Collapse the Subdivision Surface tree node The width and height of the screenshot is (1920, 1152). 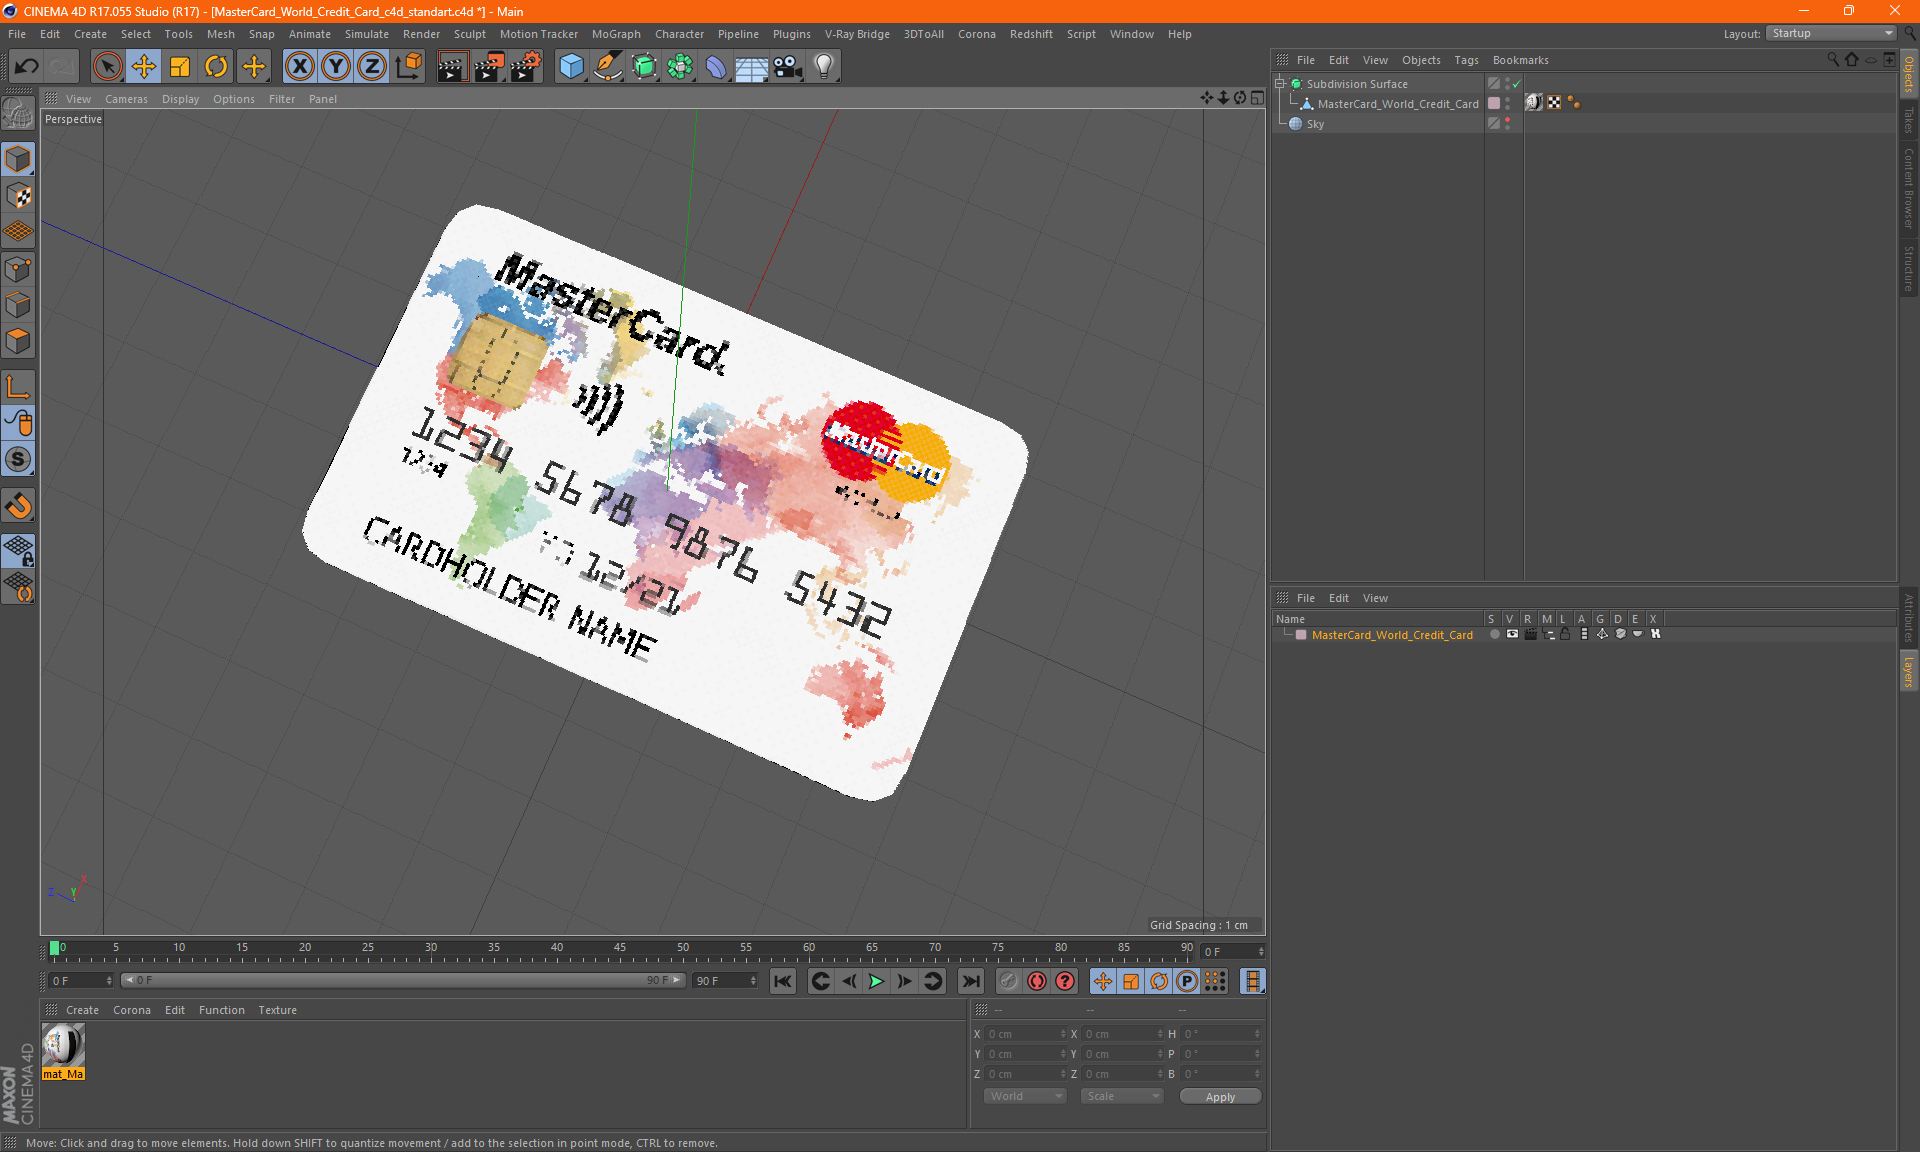tap(1279, 84)
